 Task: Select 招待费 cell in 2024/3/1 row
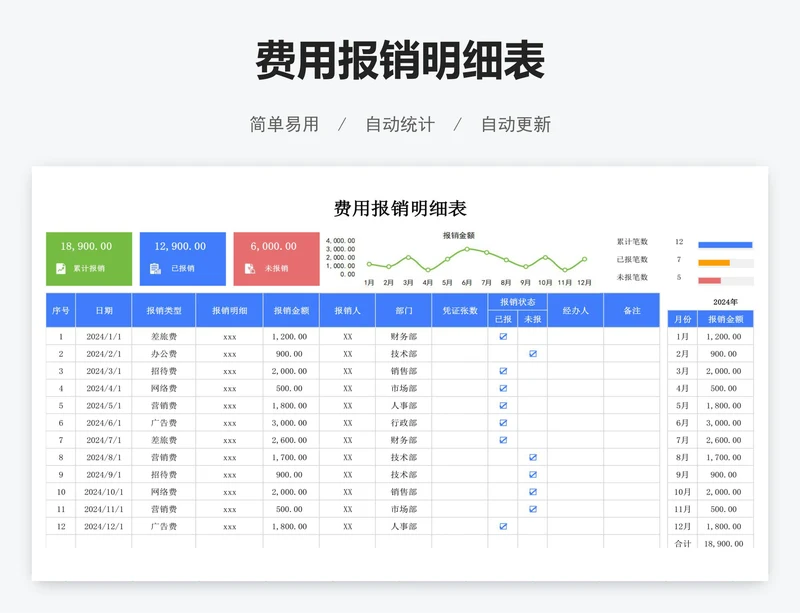(164, 371)
